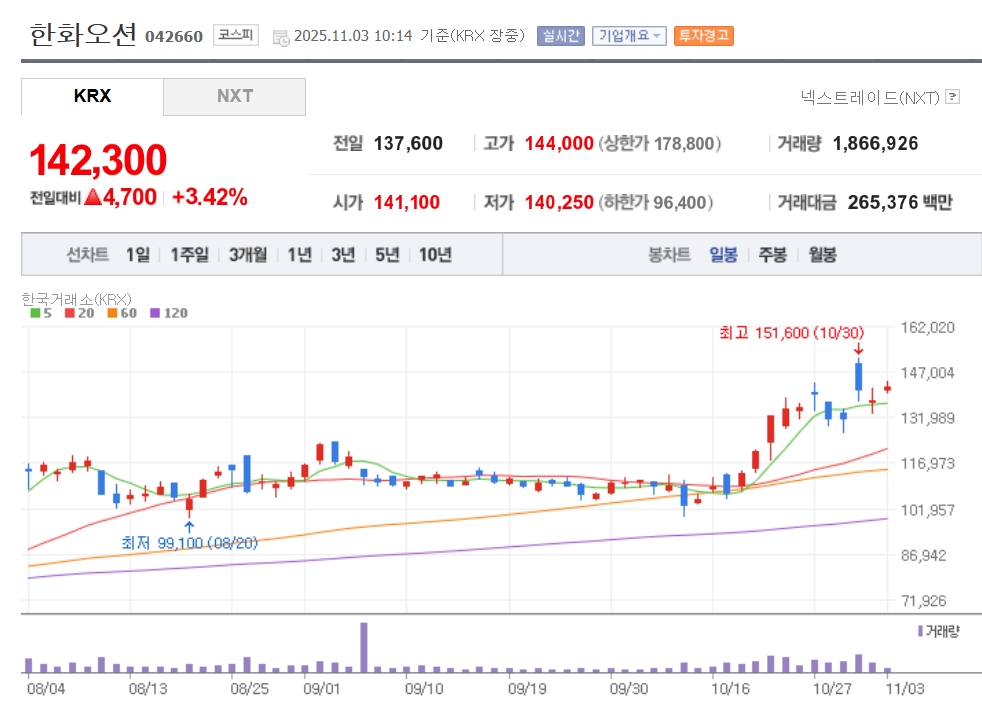The width and height of the screenshot is (982, 719).
Task: Click the volume value 1,866,926
Action: [x=876, y=143]
